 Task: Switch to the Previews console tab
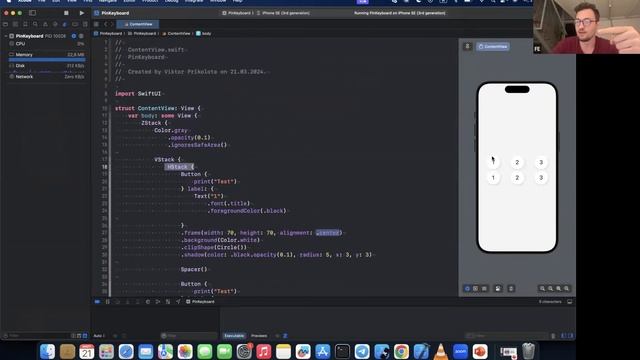tap(259, 336)
